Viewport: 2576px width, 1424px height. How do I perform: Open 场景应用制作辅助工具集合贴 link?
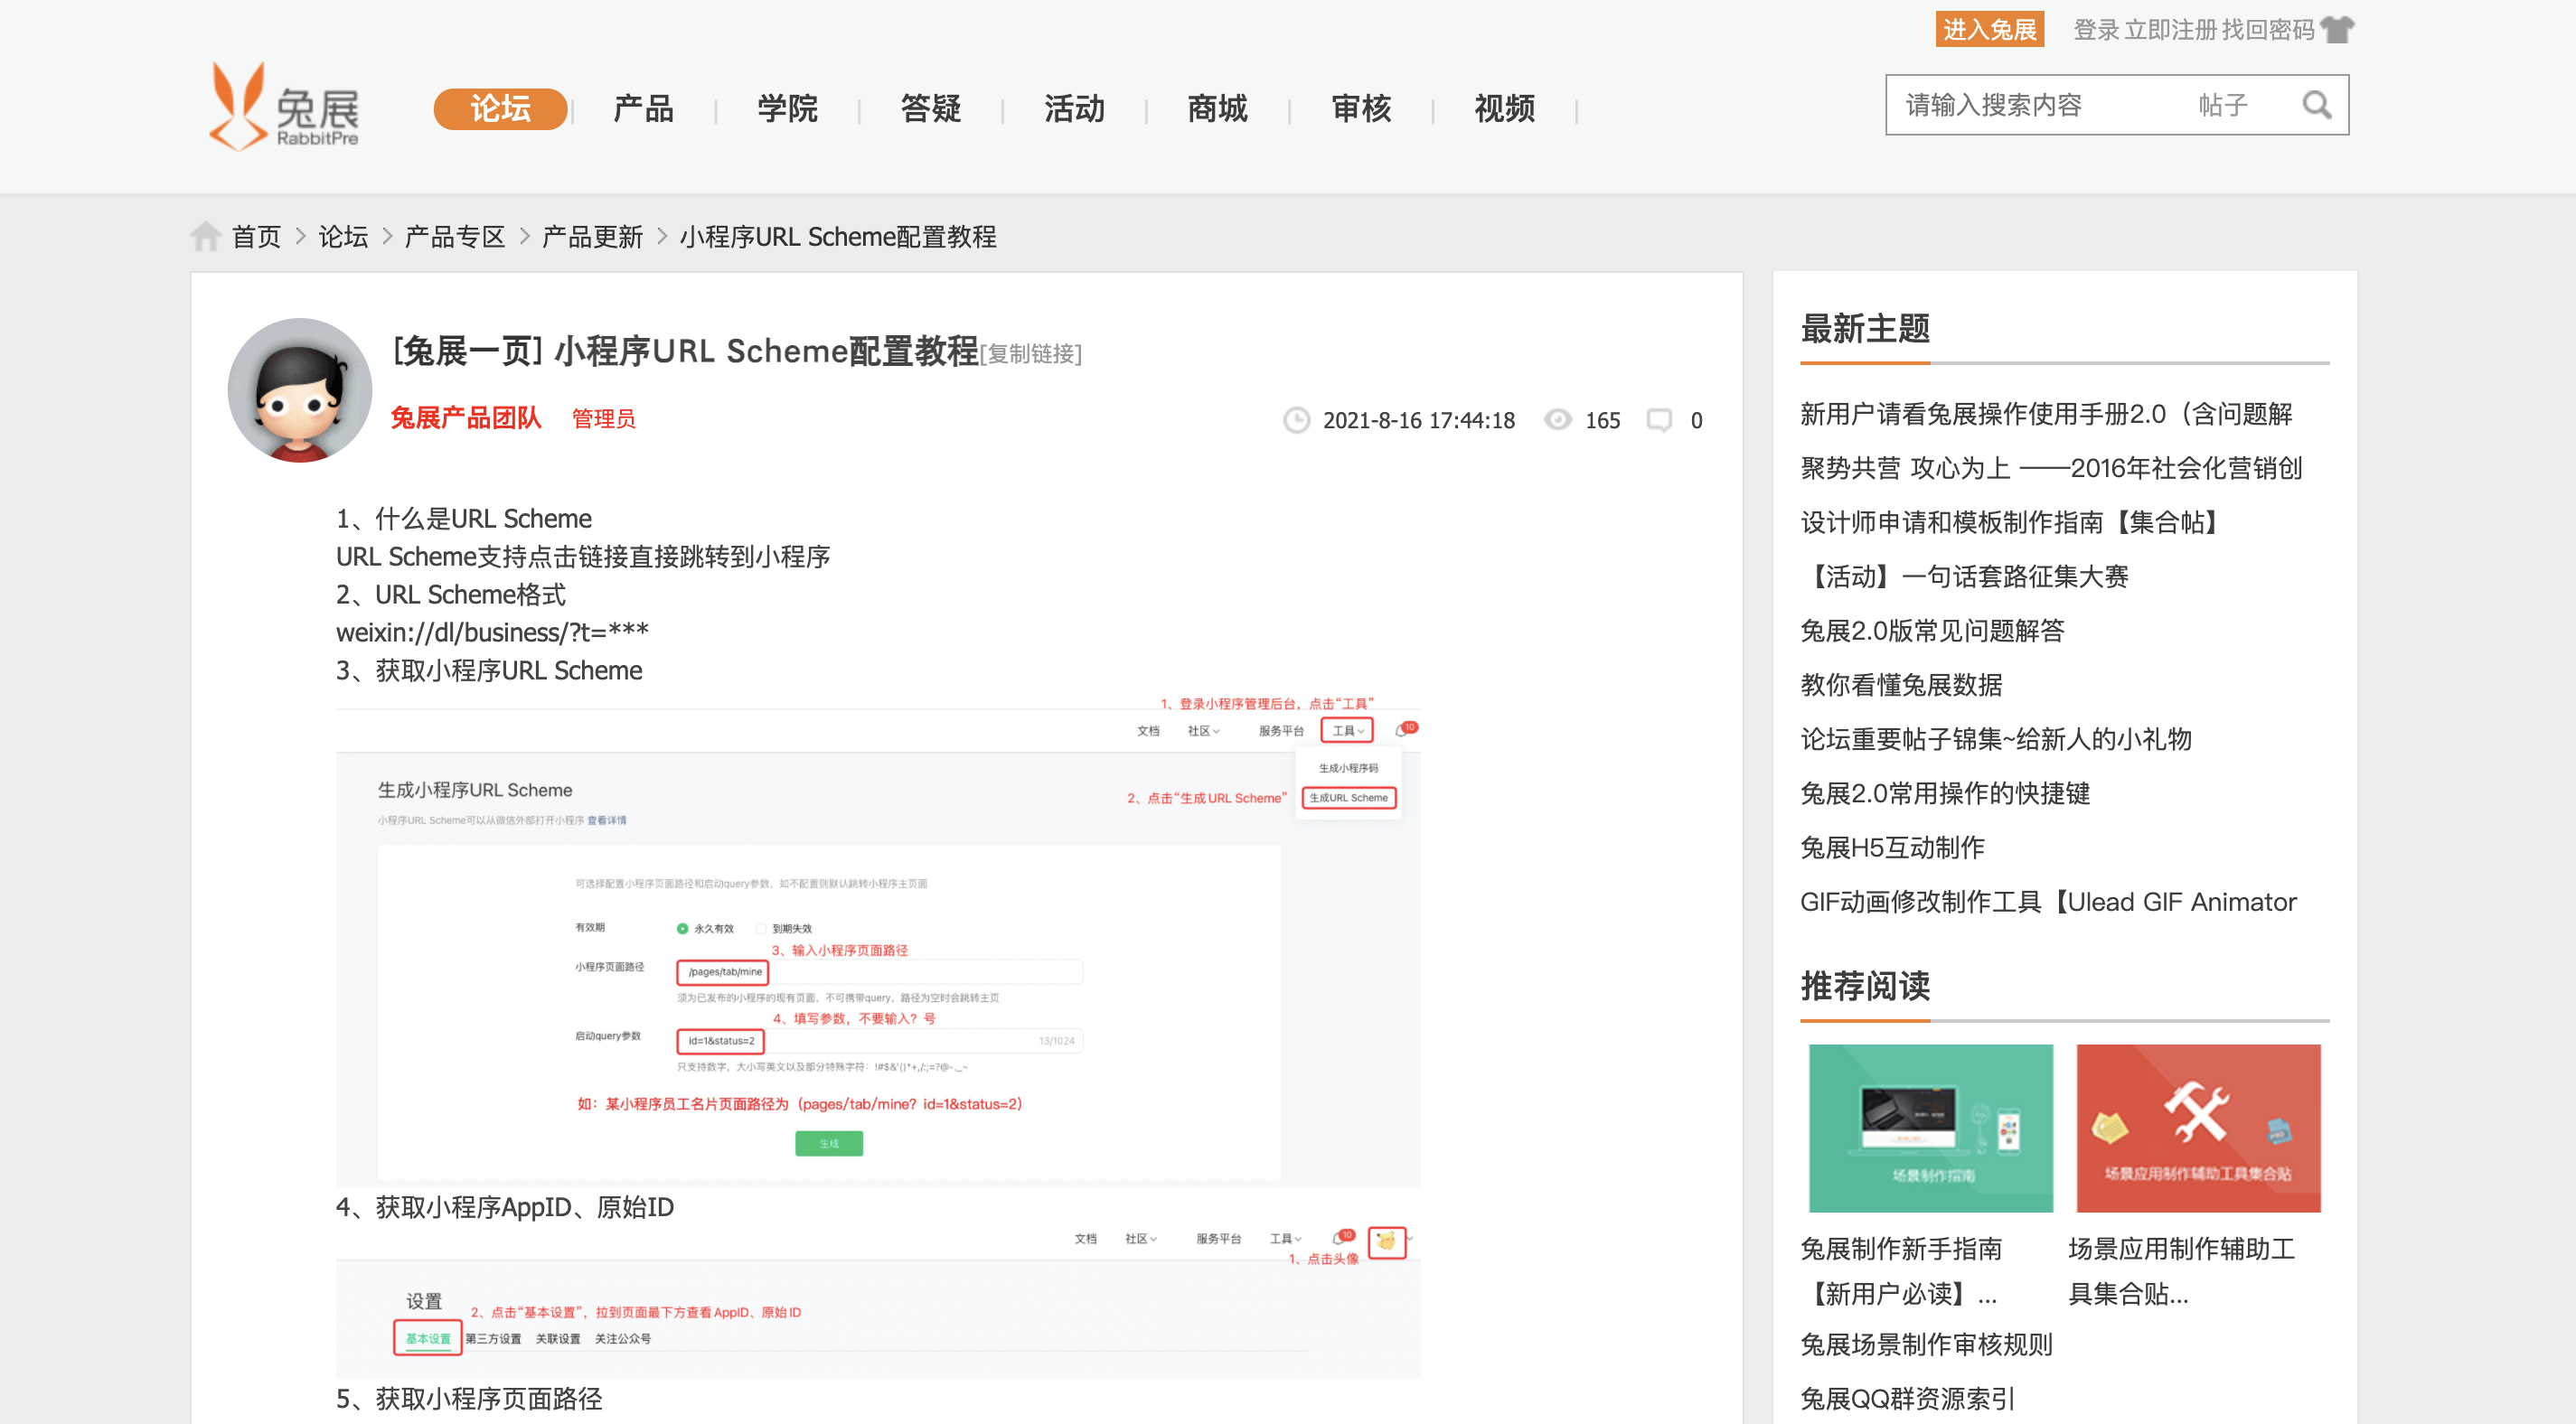pos(2181,1271)
